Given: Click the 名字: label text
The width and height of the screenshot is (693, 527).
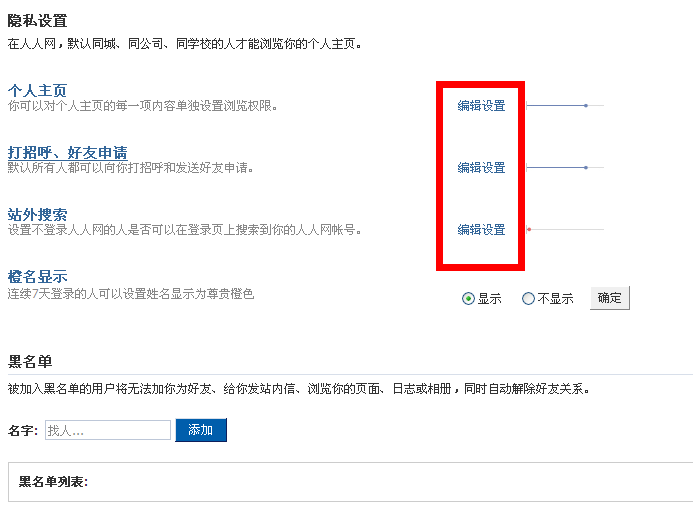Looking at the screenshot, I should coord(23,430).
